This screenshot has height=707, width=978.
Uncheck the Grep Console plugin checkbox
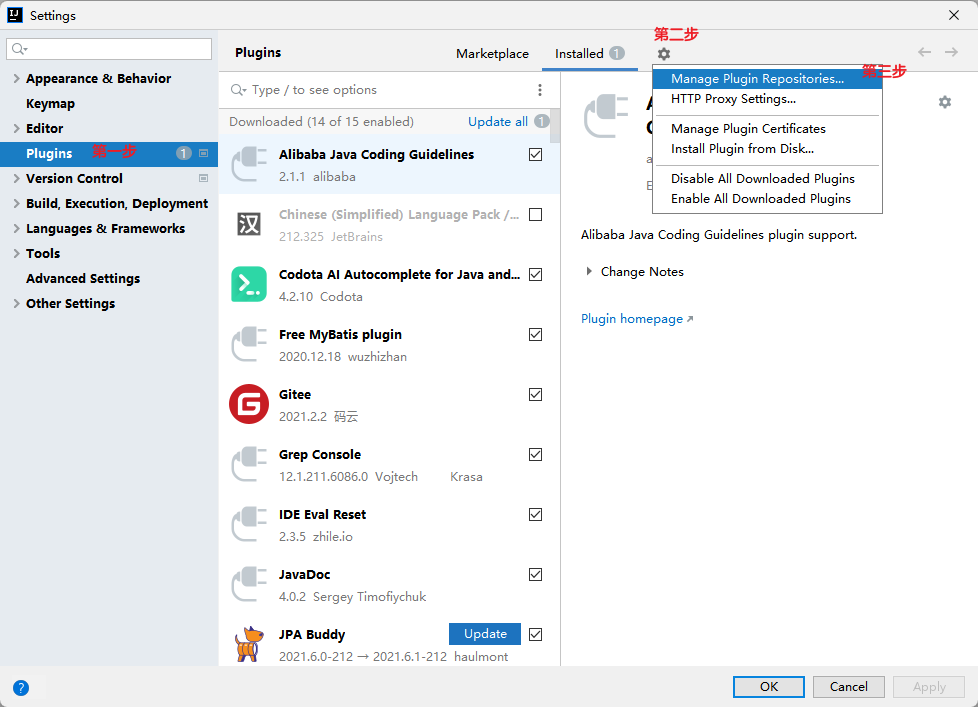point(536,455)
